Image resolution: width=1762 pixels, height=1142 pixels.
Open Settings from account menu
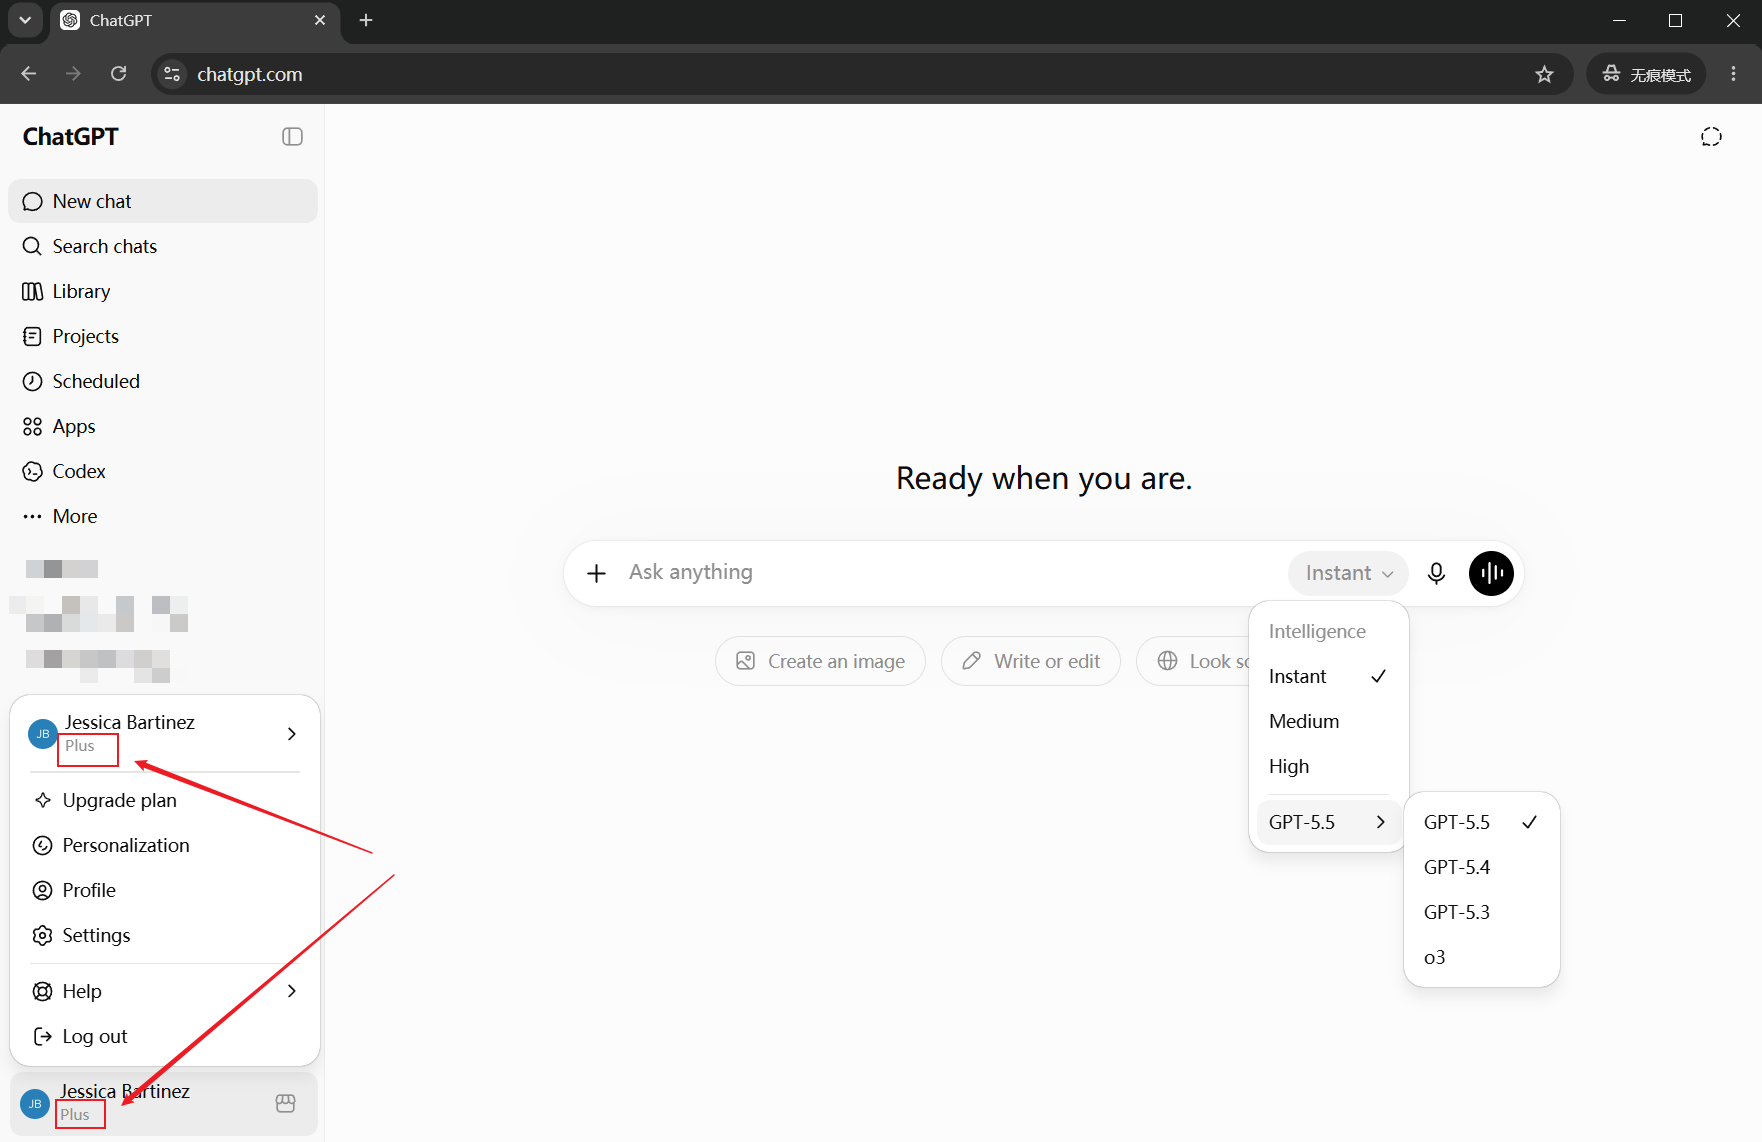tap(165, 936)
